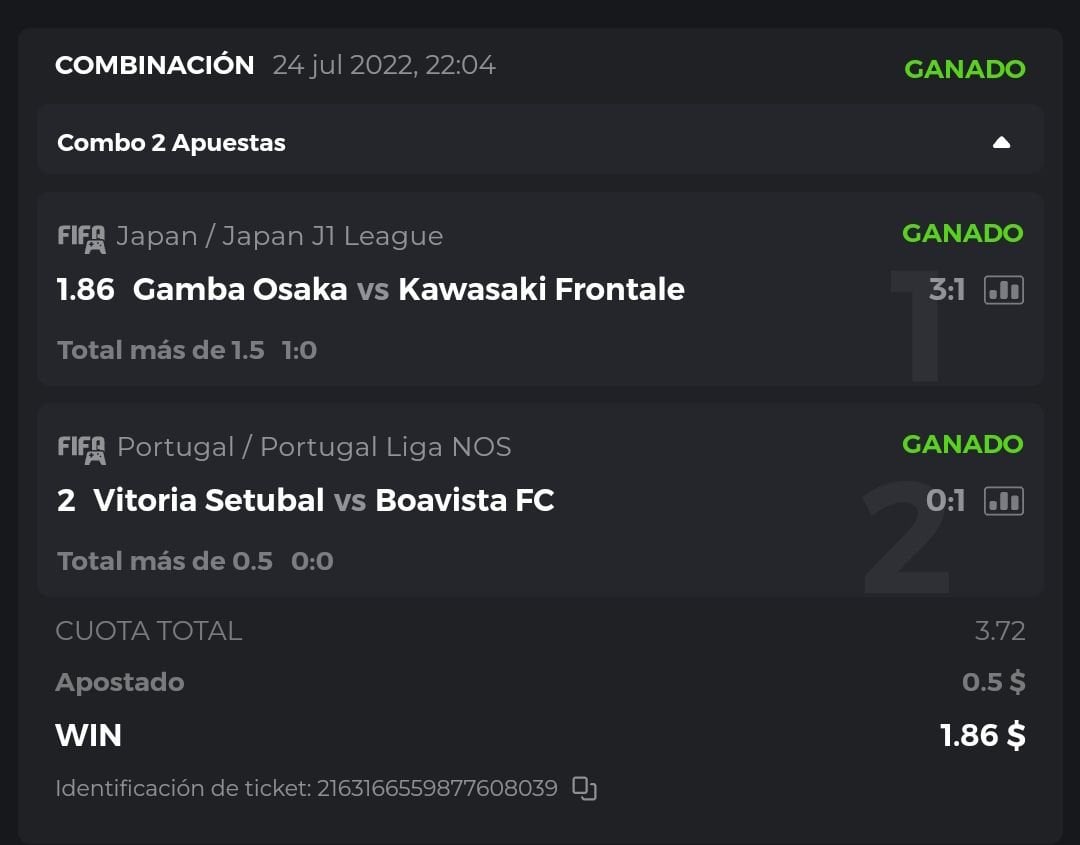This screenshot has height=845, width=1080.
Task: Copy the ticket identification number icon
Action: [584, 788]
